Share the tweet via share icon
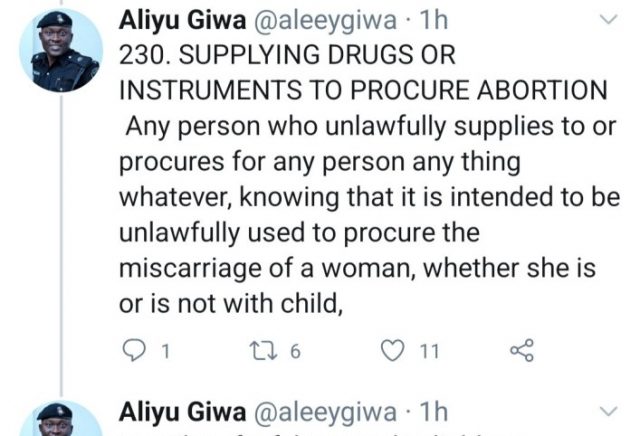The width and height of the screenshot is (640, 436). pyautogui.click(x=522, y=351)
